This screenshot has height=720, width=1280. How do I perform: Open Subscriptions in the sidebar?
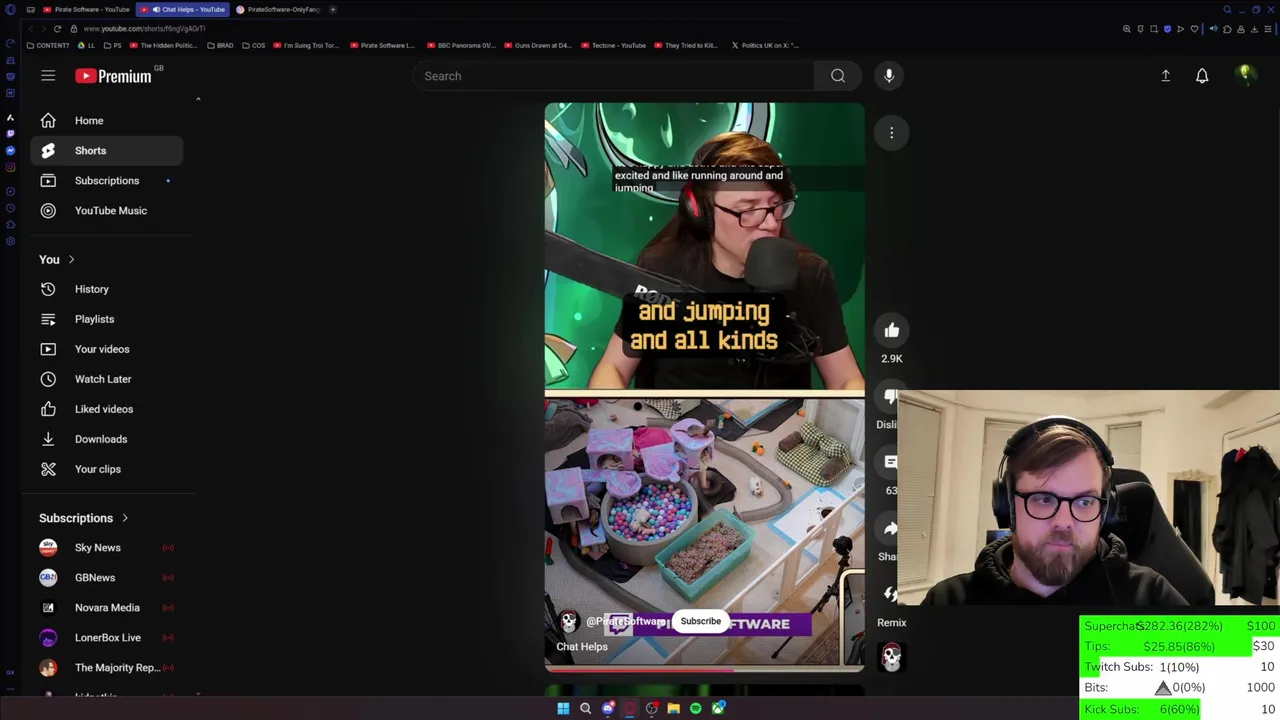coord(107,180)
